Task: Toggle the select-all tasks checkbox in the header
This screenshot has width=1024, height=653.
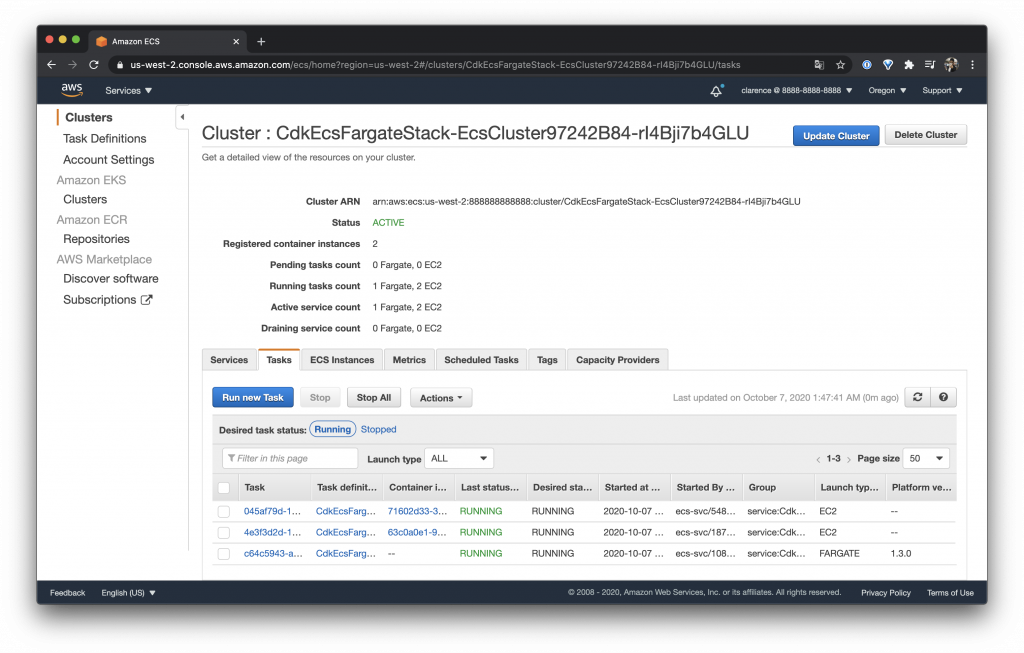Action: [224, 488]
